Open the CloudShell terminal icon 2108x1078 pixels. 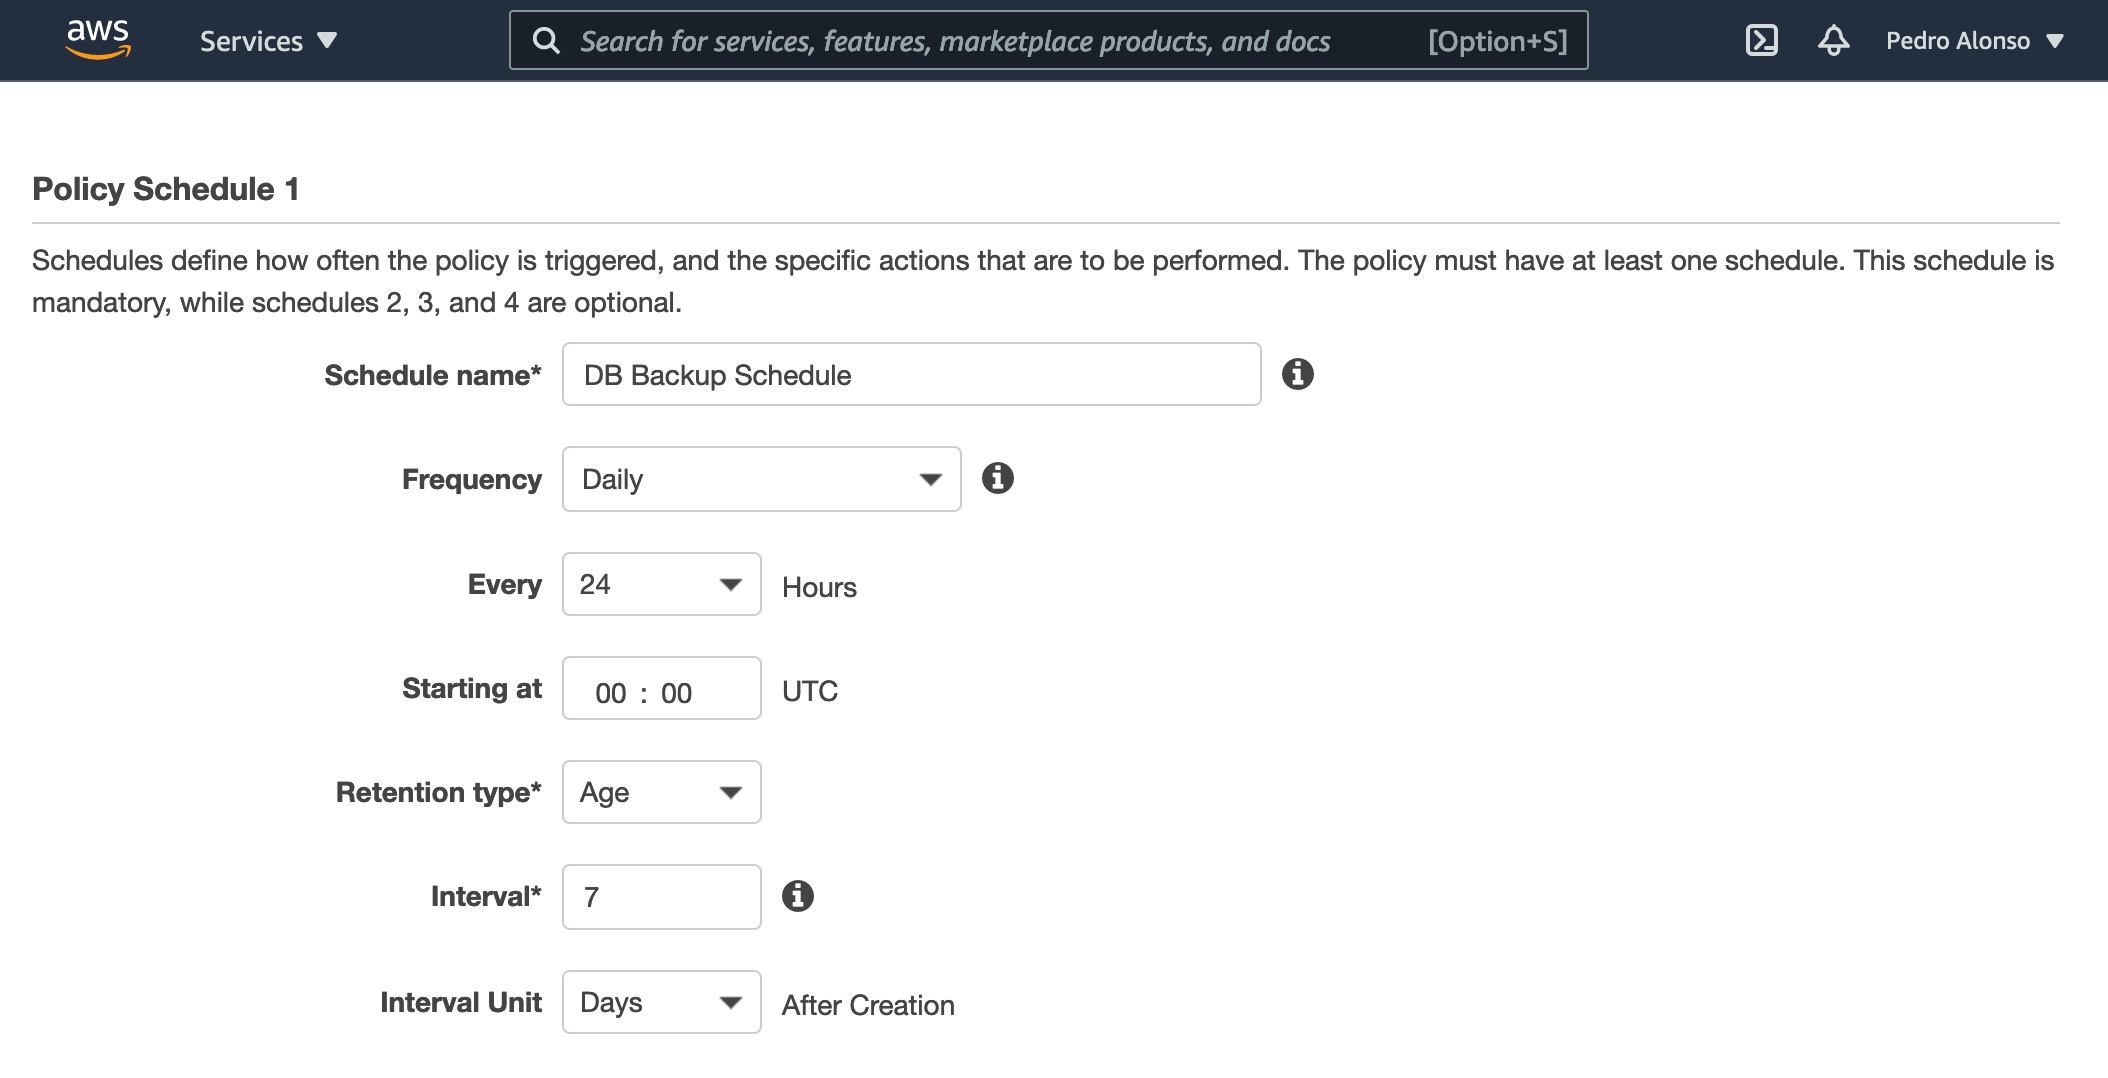pos(1761,40)
